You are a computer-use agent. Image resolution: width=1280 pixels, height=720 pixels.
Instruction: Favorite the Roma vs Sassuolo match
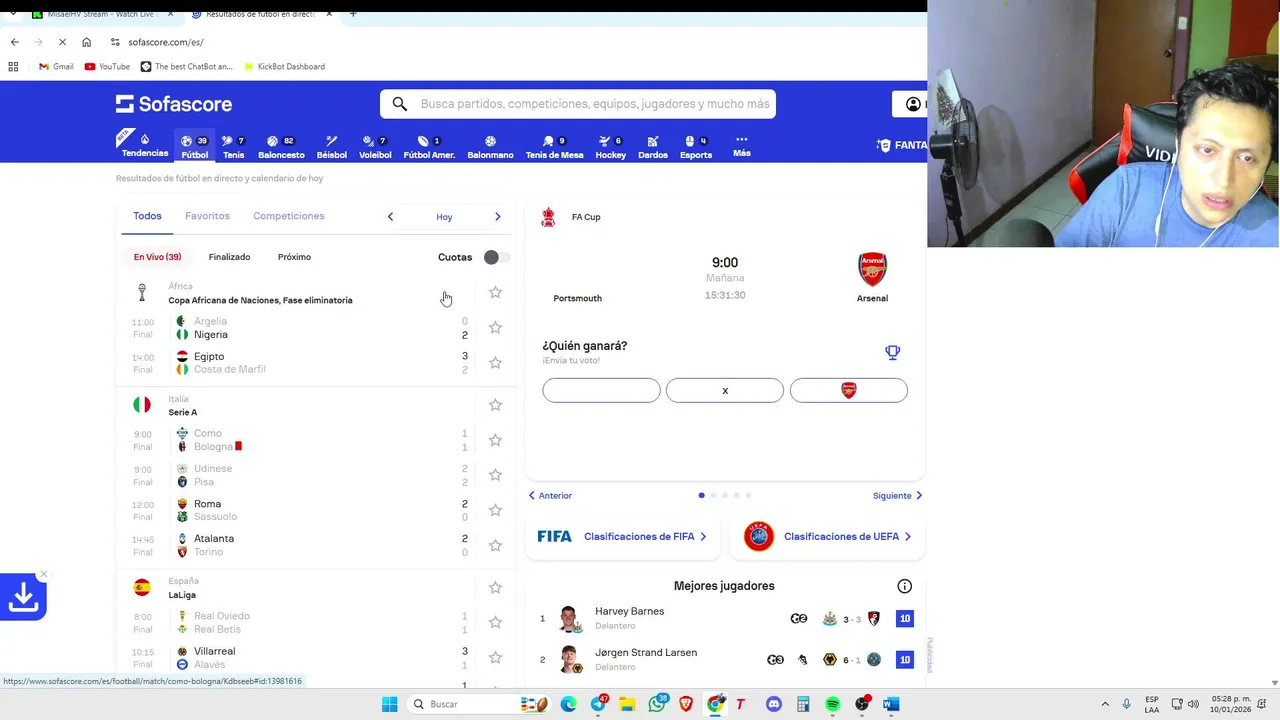495,510
